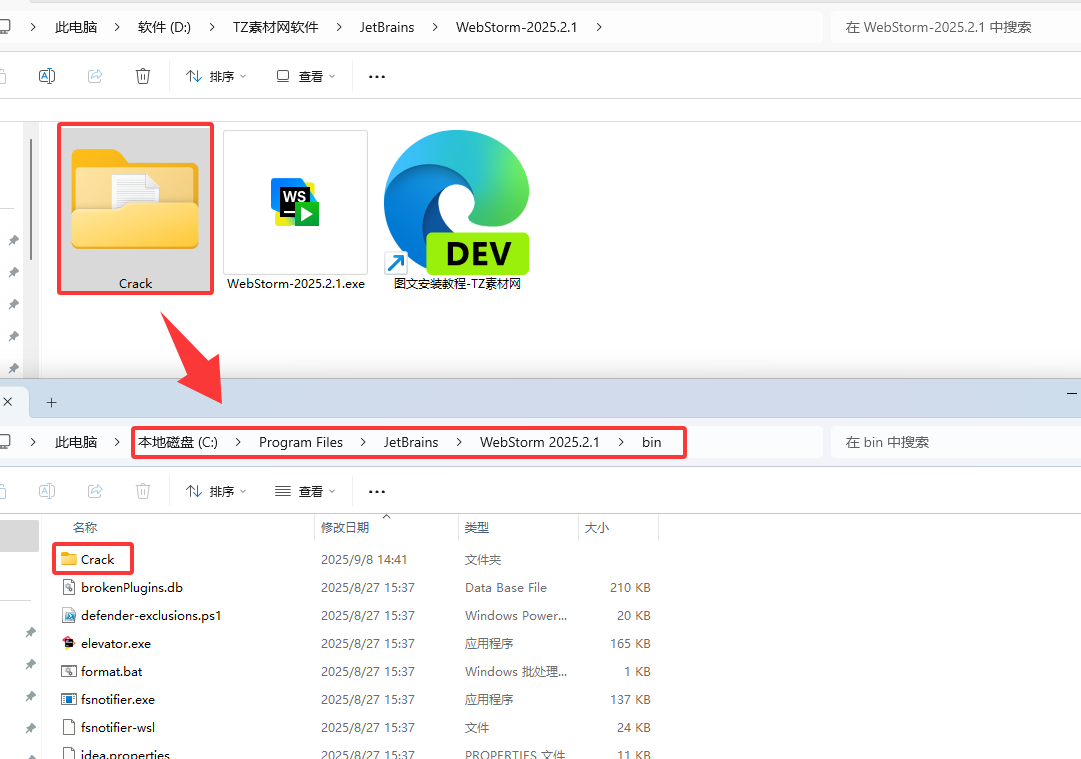
Task: Click delete trash icon in lower window toolbar
Action: [143, 491]
